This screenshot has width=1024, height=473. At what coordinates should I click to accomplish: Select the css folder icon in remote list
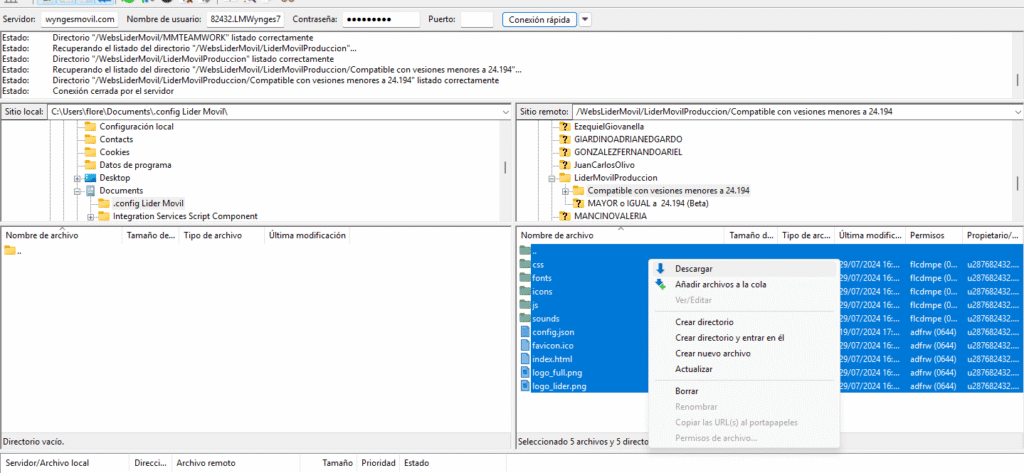(x=526, y=264)
